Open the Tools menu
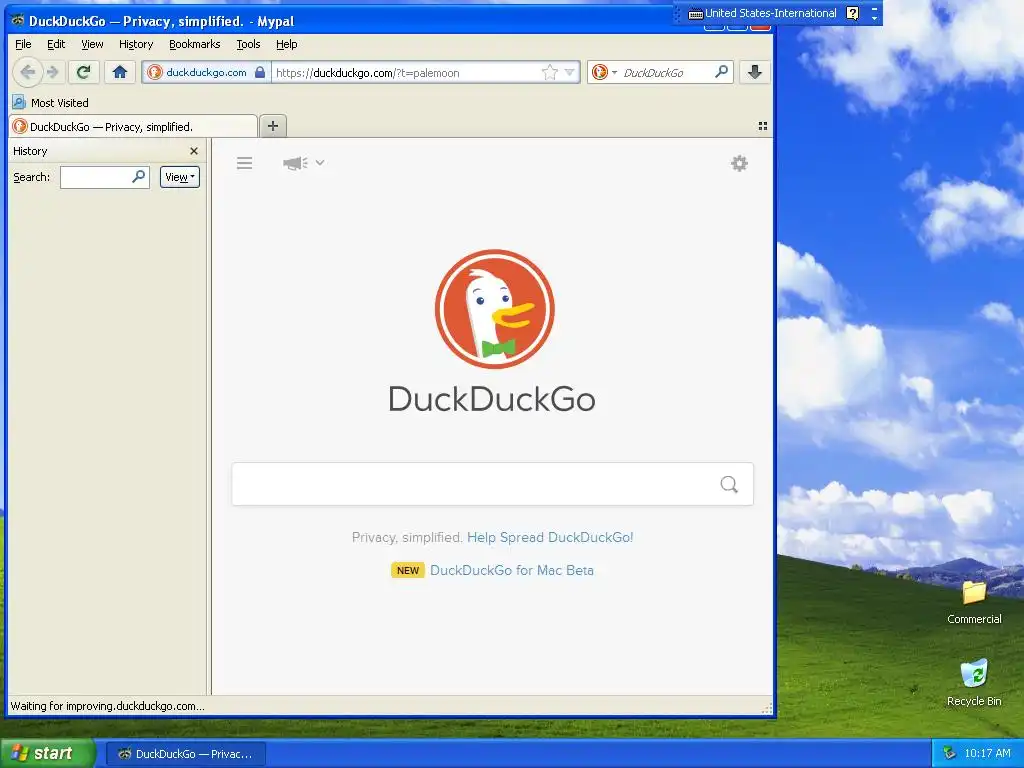The height and width of the screenshot is (768, 1024). (248, 44)
